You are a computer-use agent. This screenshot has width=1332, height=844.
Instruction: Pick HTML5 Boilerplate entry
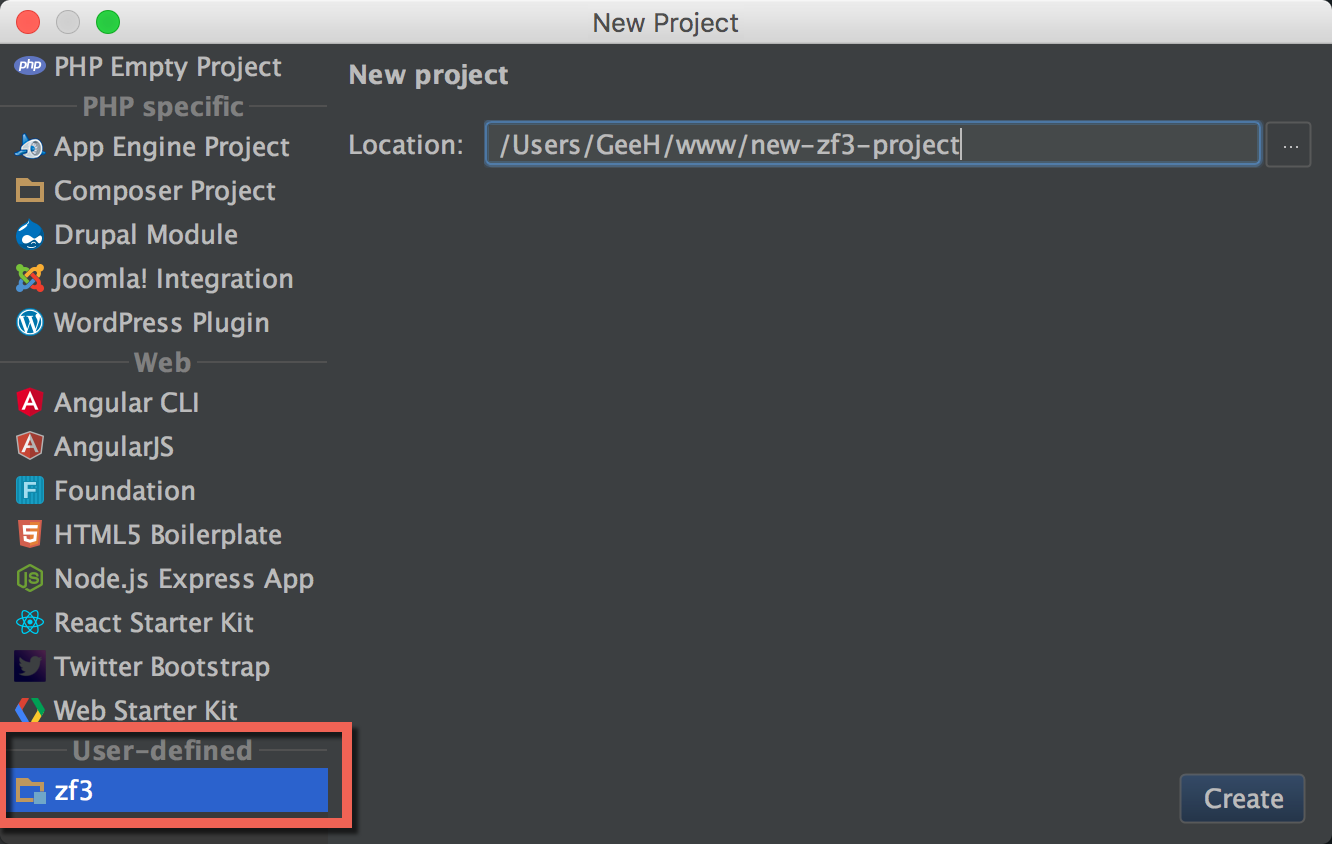[164, 534]
